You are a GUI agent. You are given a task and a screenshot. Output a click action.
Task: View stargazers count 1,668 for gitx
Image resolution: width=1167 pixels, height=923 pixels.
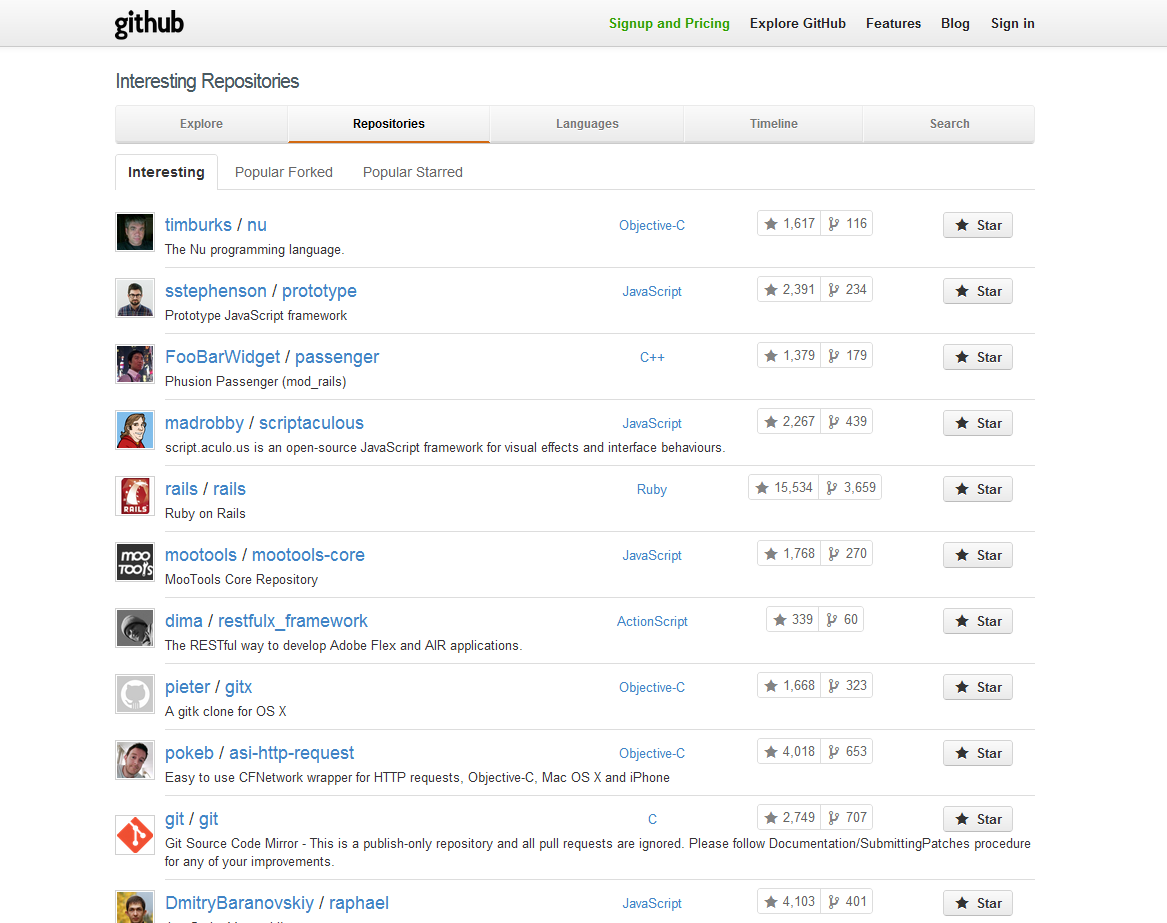[x=789, y=686]
